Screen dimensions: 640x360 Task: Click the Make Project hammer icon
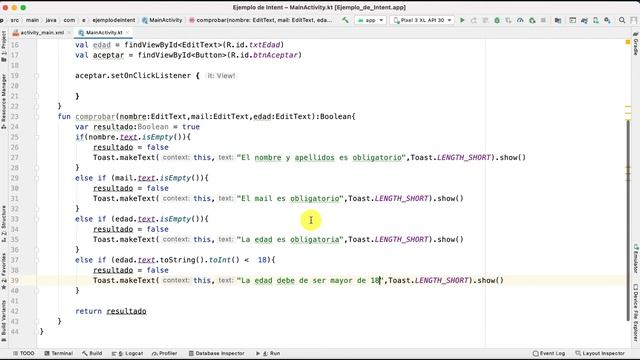click(x=345, y=20)
